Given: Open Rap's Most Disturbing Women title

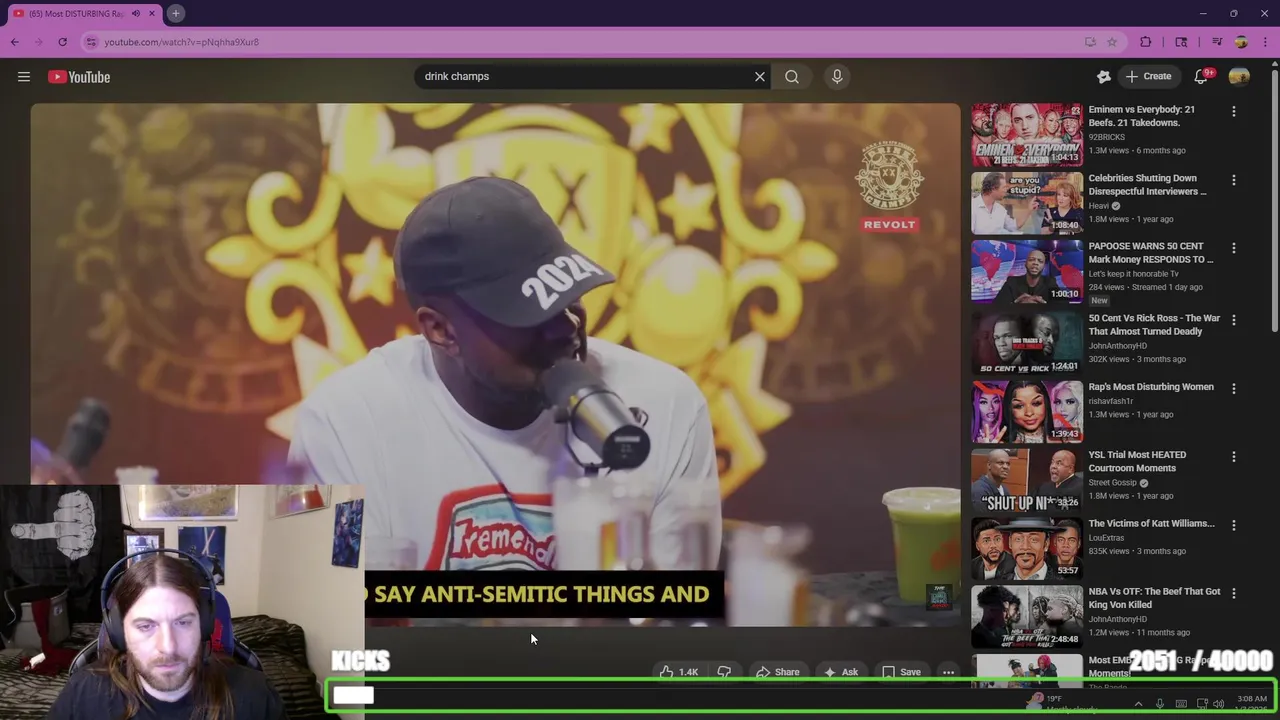Looking at the screenshot, I should point(1151,387).
